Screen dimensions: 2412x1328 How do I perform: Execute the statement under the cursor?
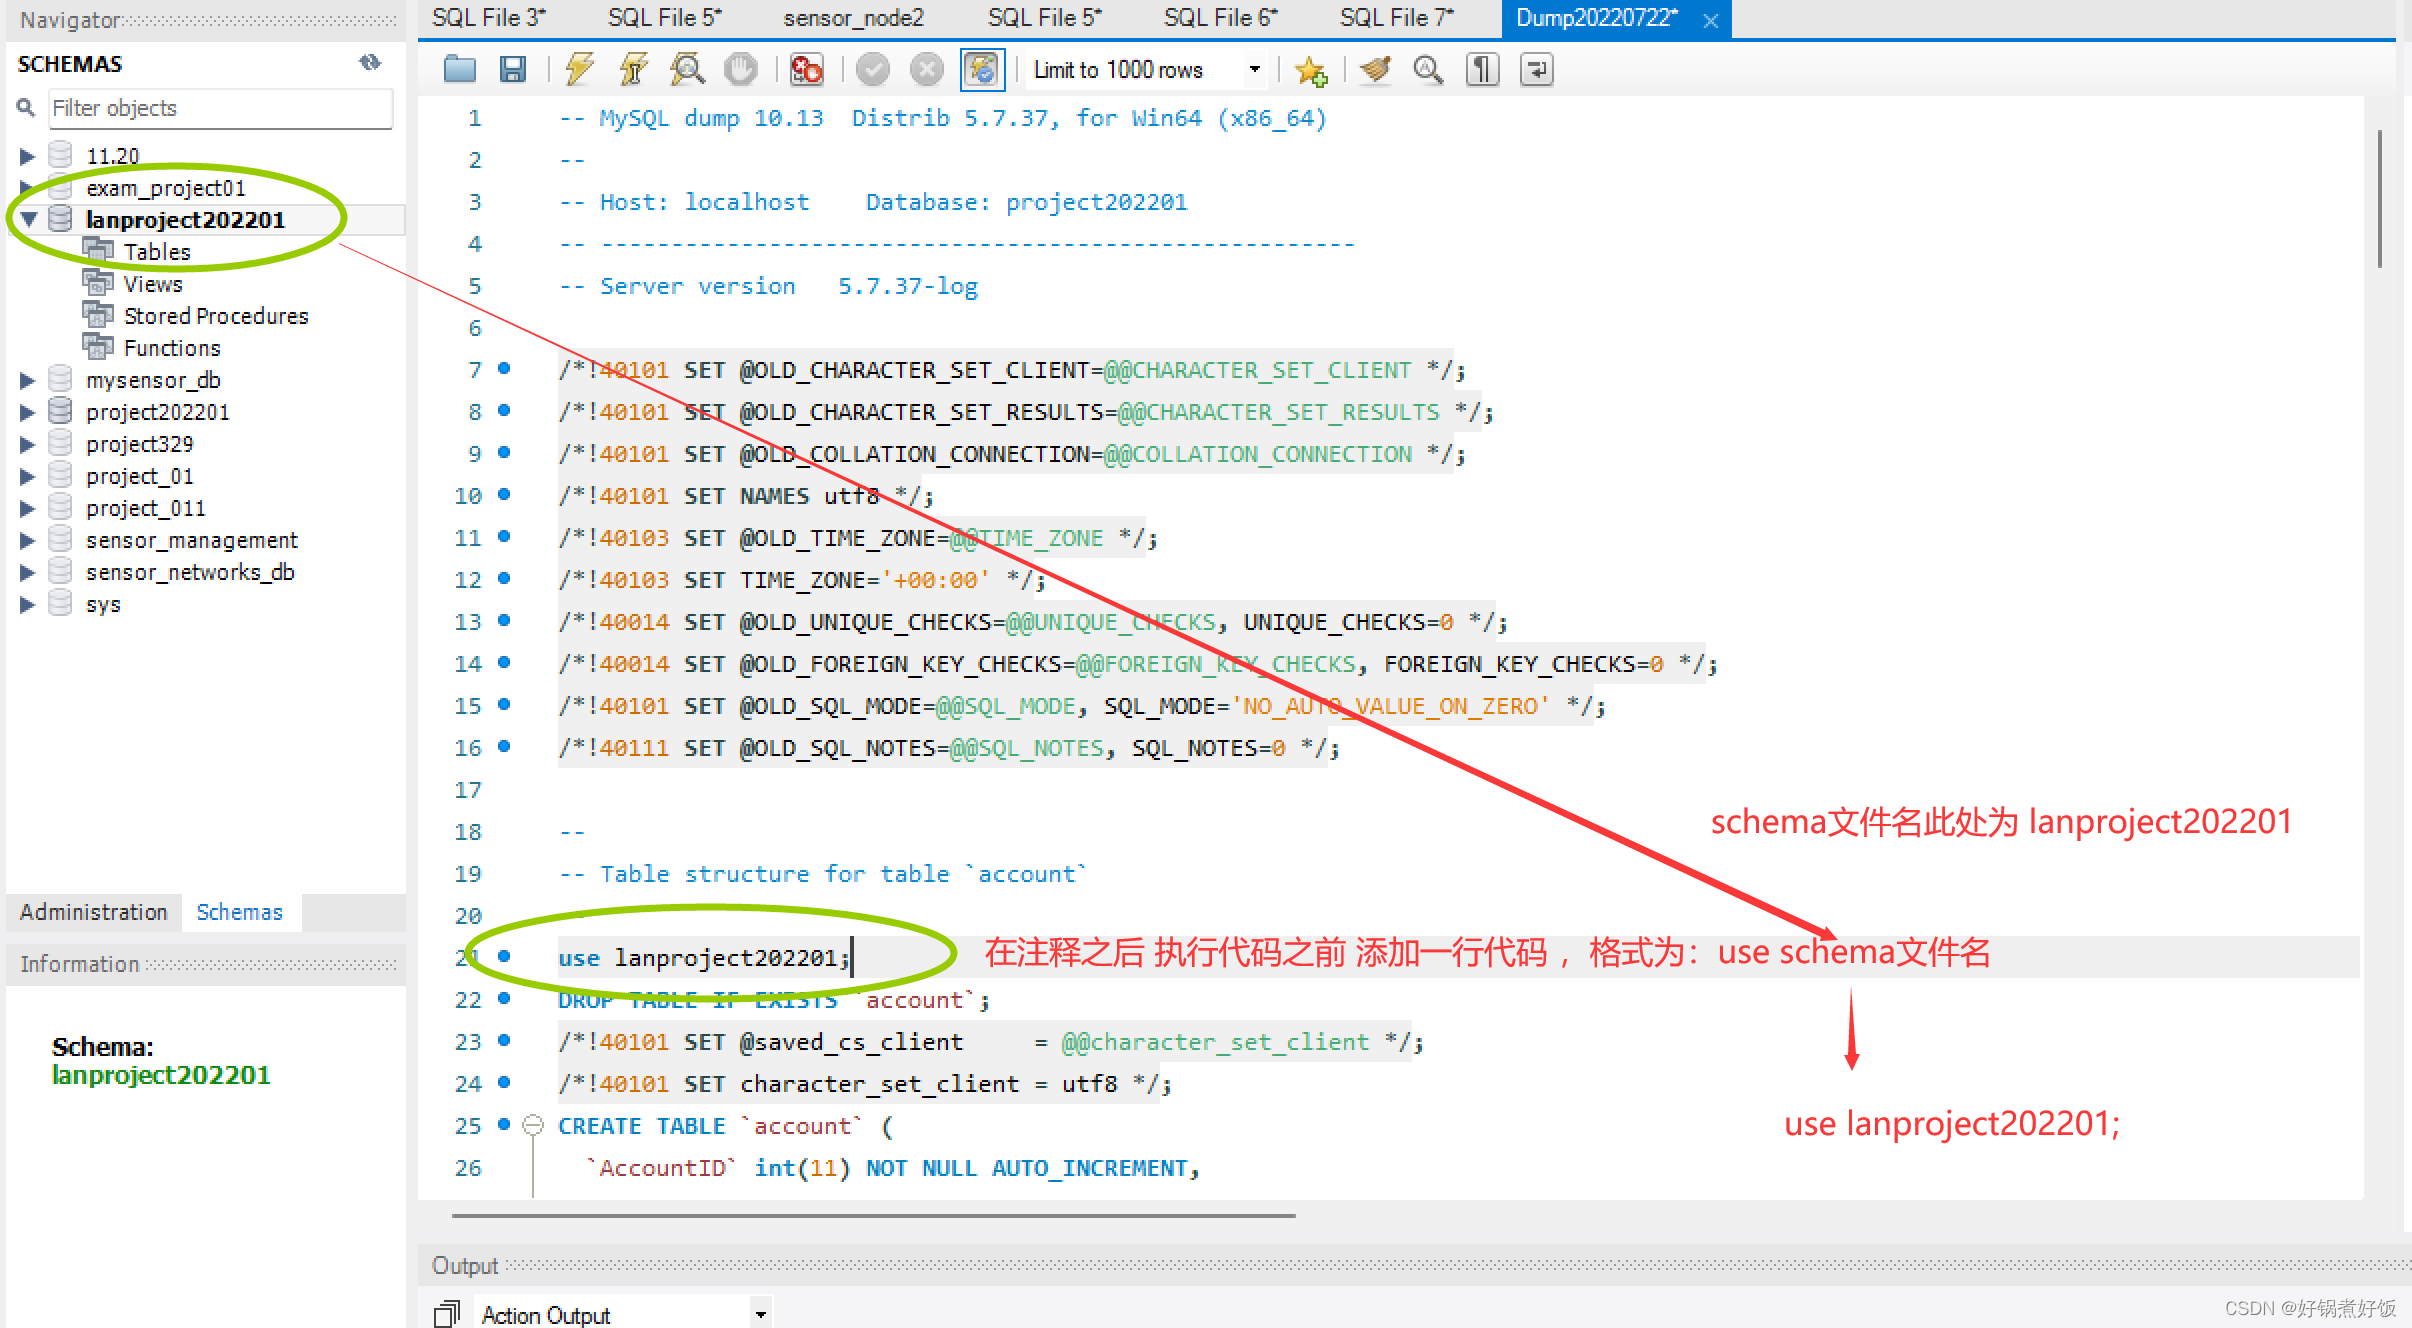pyautogui.click(x=633, y=69)
